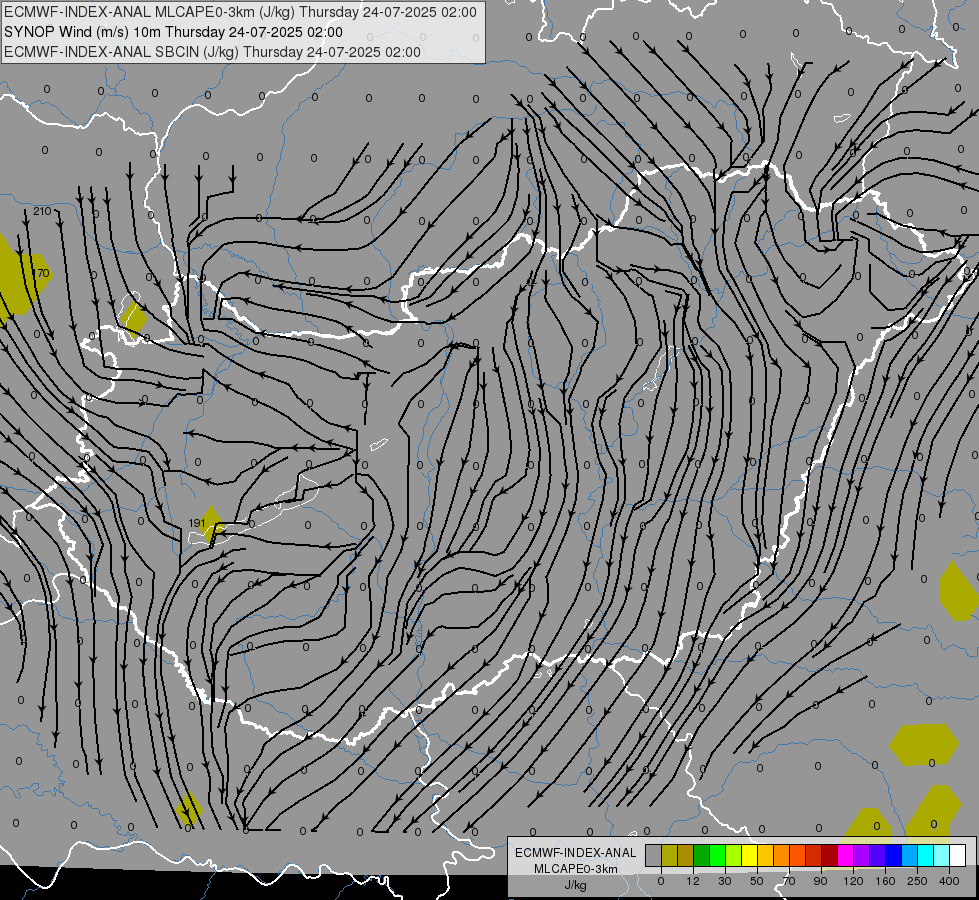Click the 170 value on the olive patch
The image size is (979, 900).
click(41, 274)
